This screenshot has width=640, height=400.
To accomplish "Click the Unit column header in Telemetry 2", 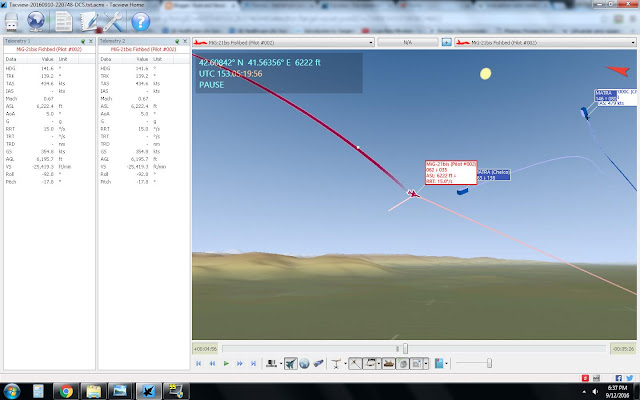I will pyautogui.click(x=162, y=59).
